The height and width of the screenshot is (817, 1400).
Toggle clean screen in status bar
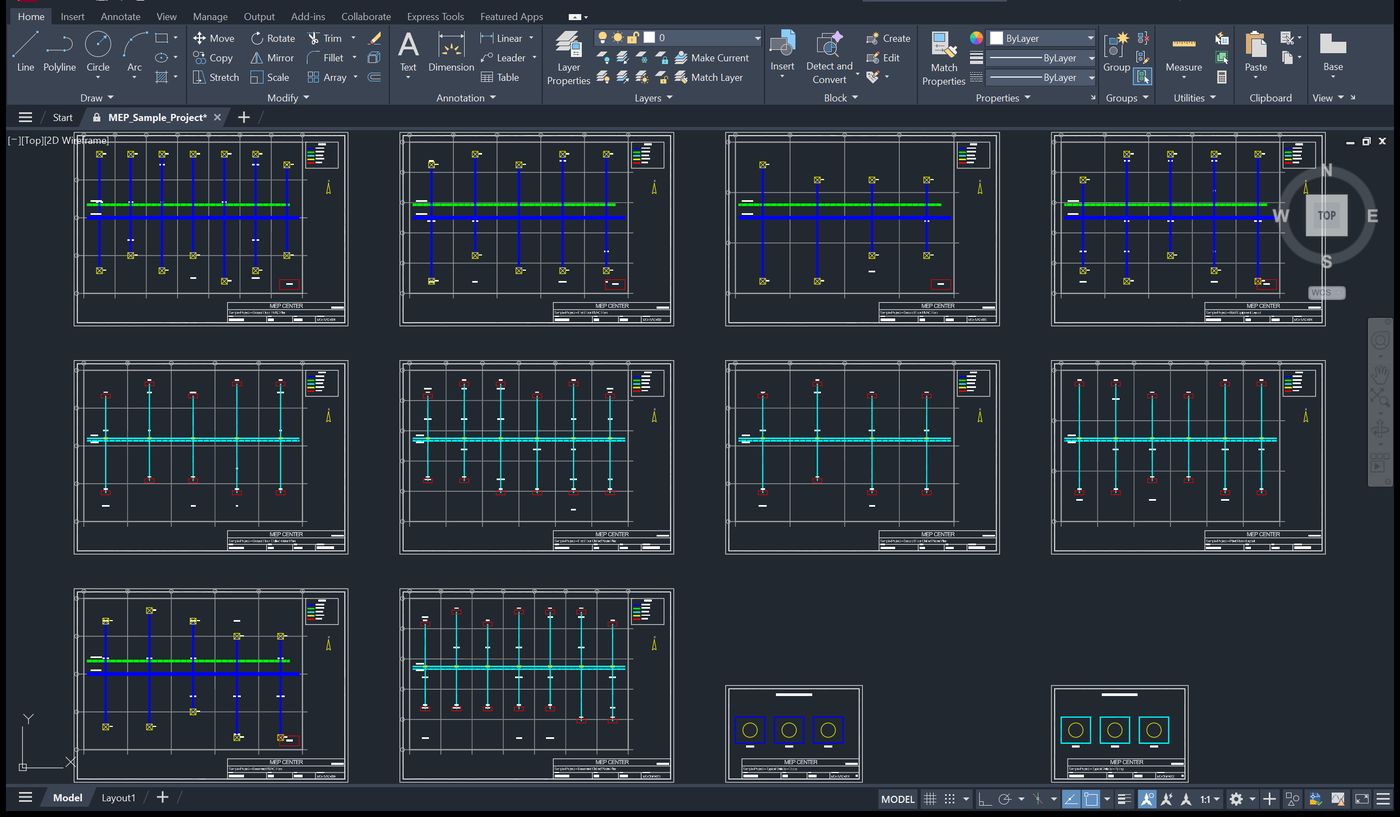(1362, 799)
